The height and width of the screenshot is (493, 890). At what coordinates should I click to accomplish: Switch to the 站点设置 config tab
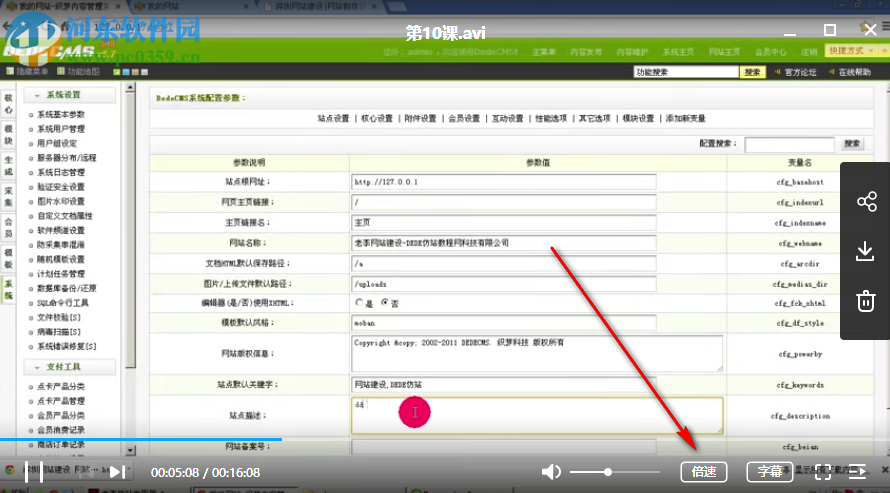click(333, 118)
